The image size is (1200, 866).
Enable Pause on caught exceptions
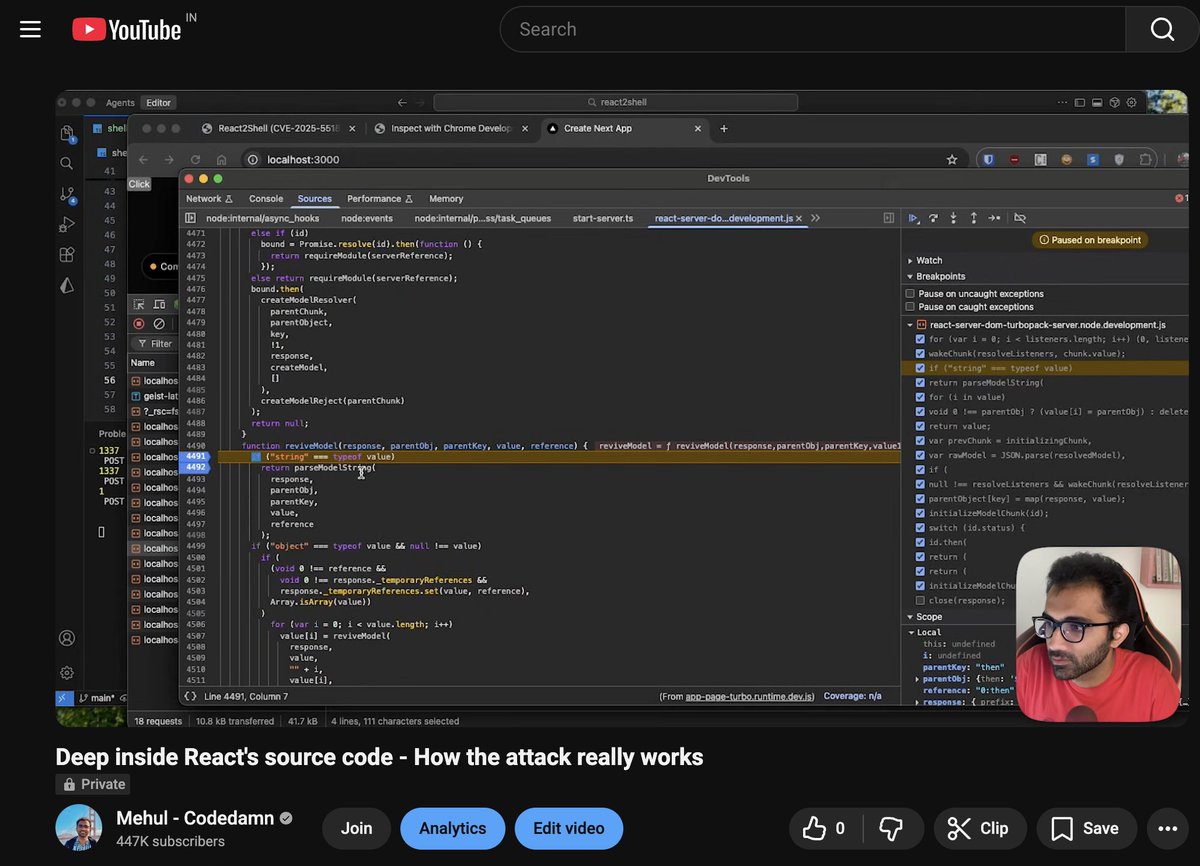click(x=910, y=307)
